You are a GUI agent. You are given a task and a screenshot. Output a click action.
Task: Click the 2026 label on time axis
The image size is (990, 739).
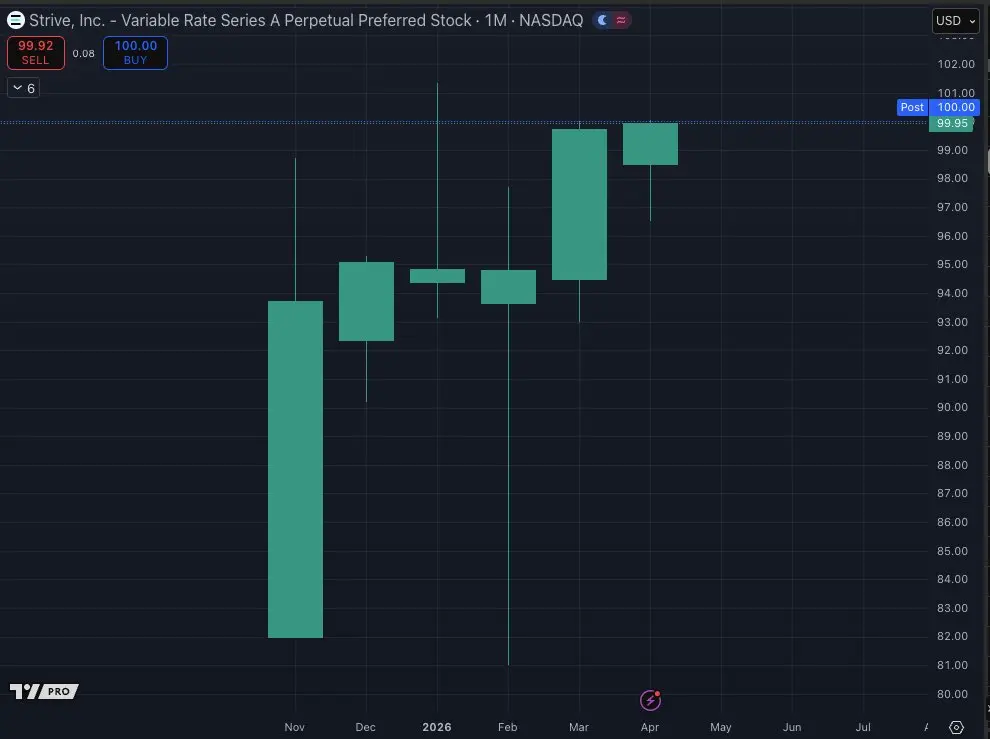click(437, 727)
